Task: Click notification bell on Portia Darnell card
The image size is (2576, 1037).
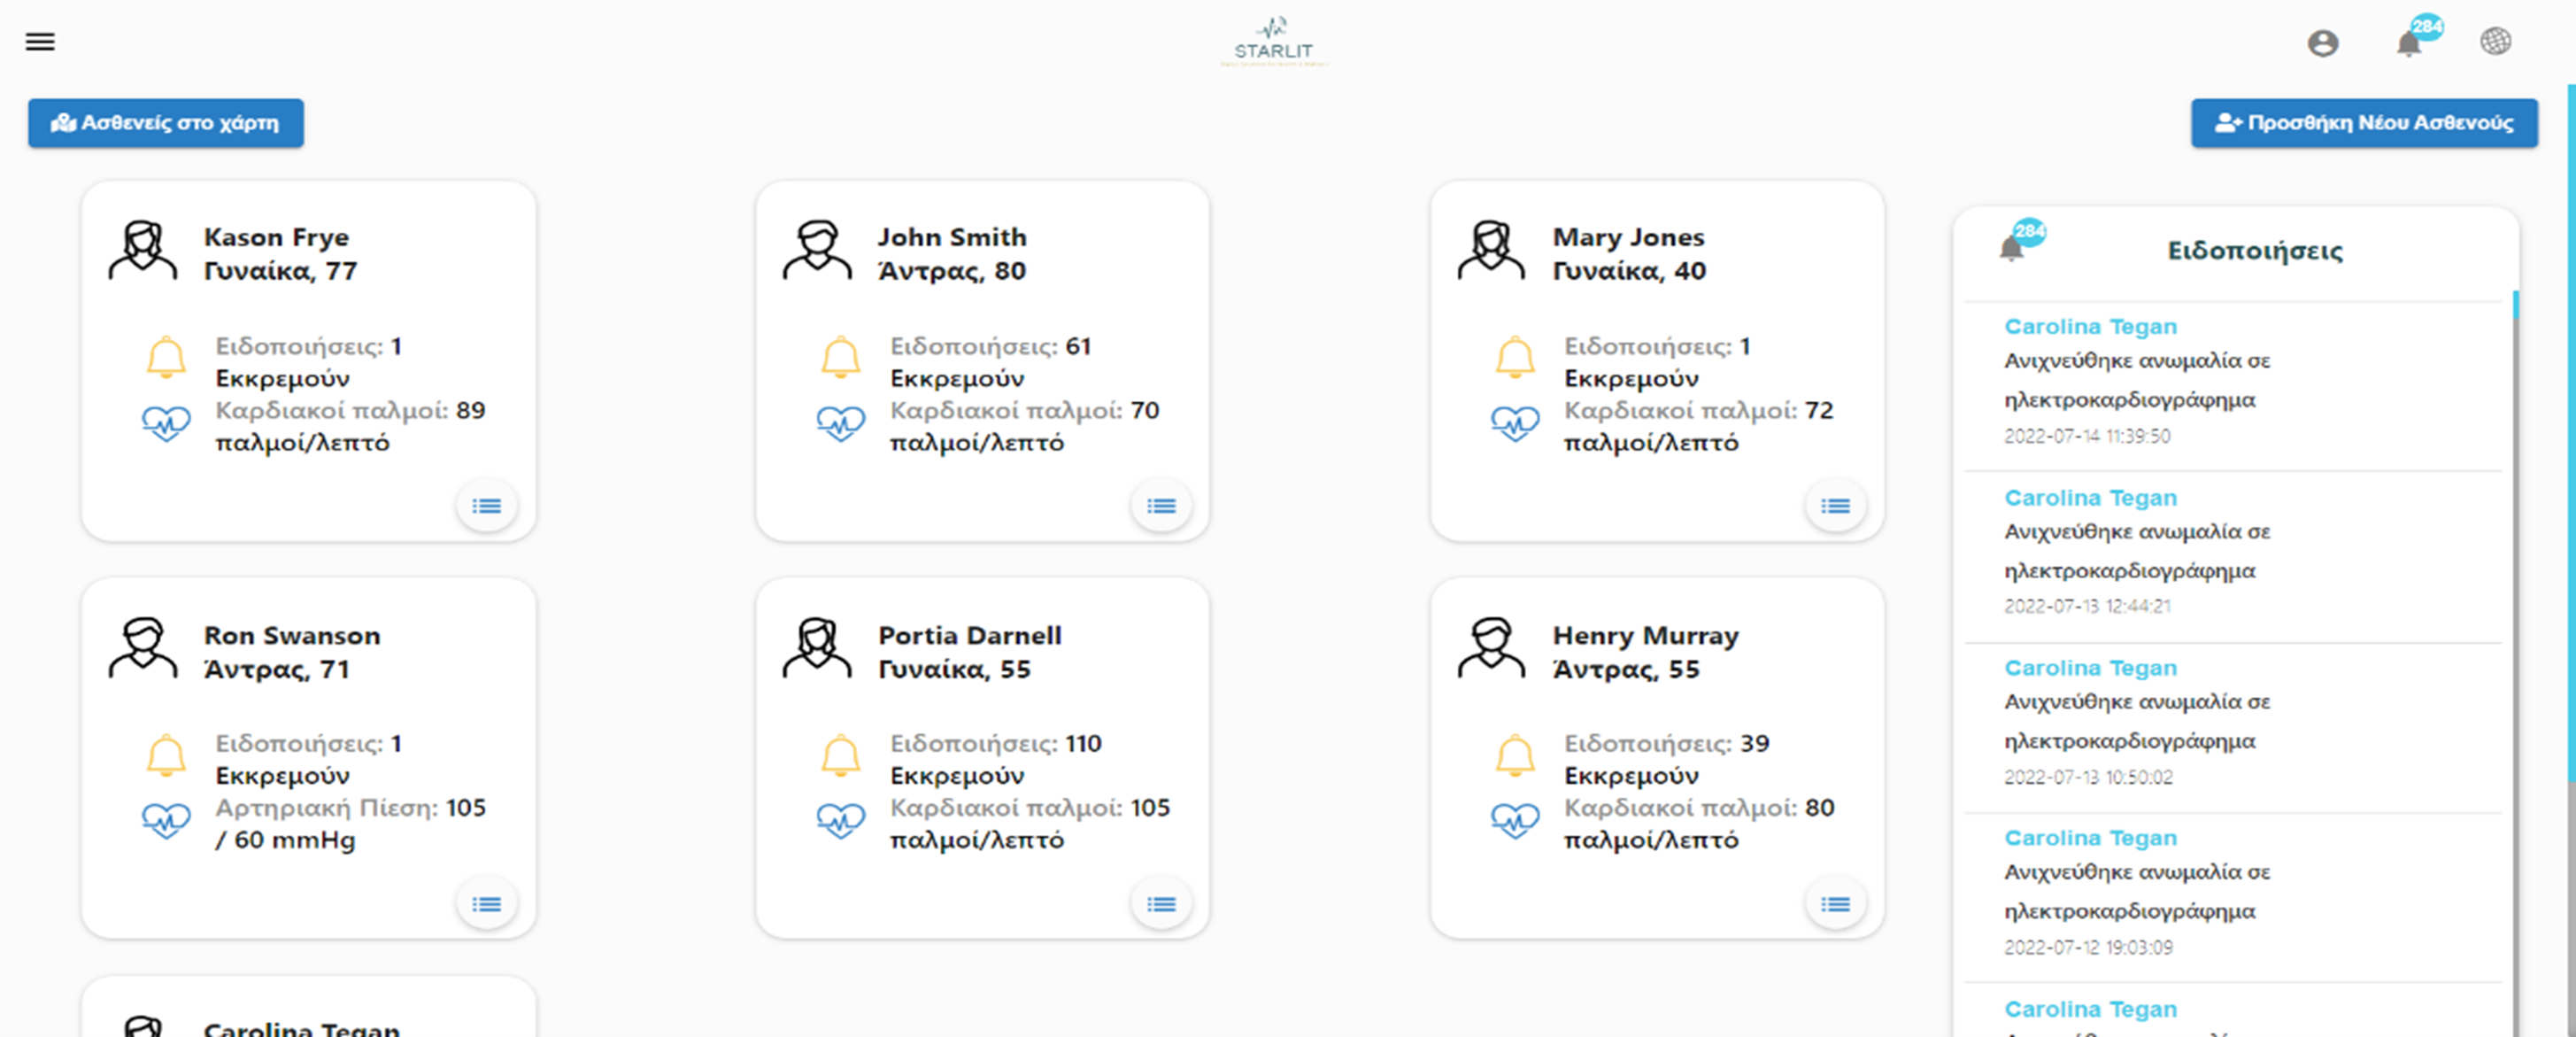Action: point(841,755)
